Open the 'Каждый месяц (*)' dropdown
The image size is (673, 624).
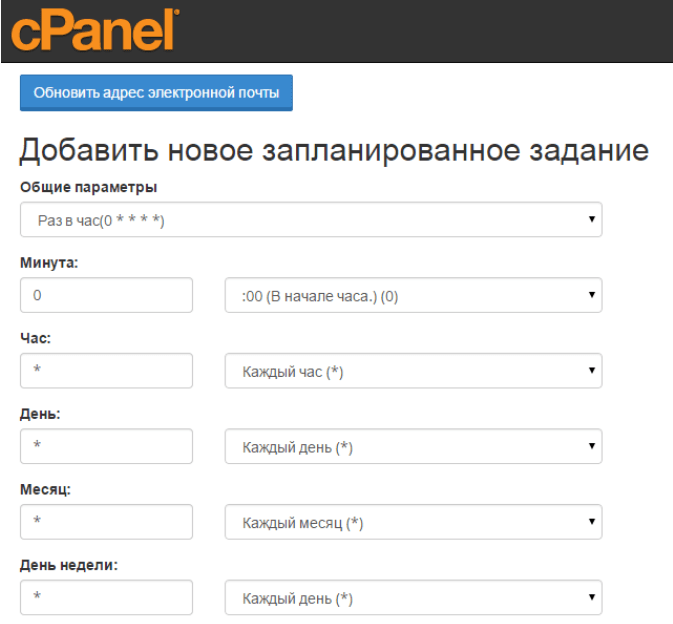413,521
